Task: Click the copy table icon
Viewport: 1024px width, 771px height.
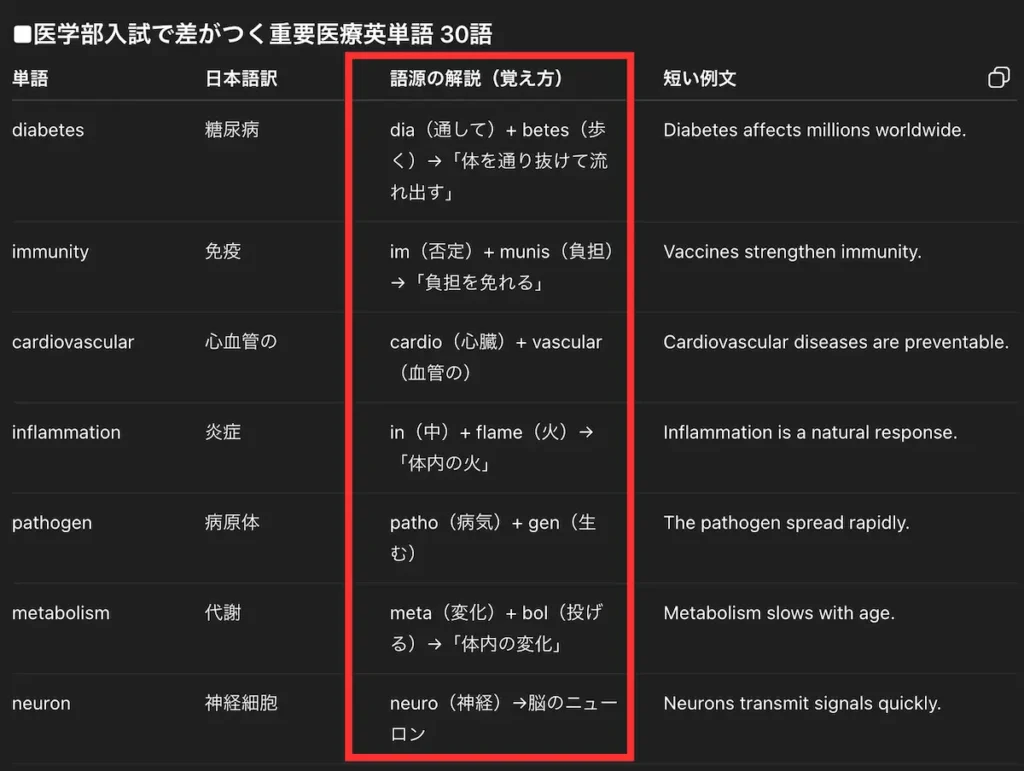Action: (x=998, y=77)
